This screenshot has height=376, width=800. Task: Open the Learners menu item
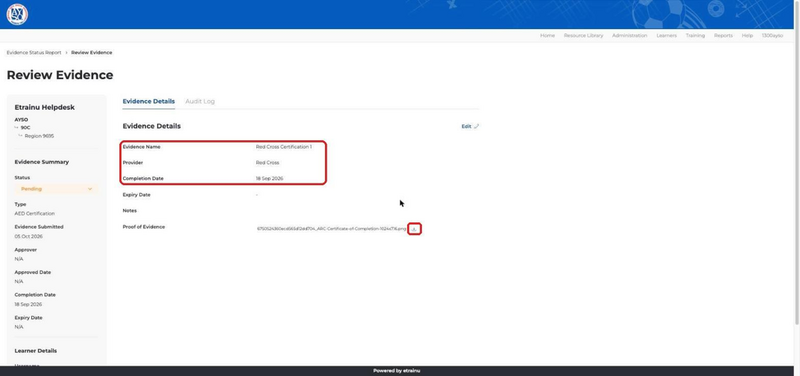[666, 36]
